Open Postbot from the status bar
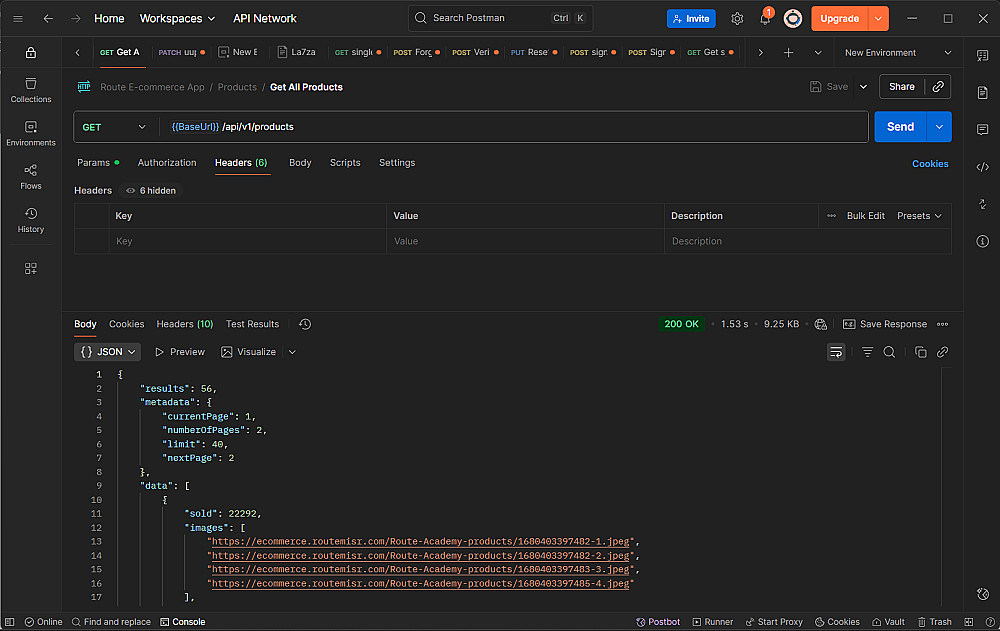Image resolution: width=1000 pixels, height=631 pixels. point(658,622)
